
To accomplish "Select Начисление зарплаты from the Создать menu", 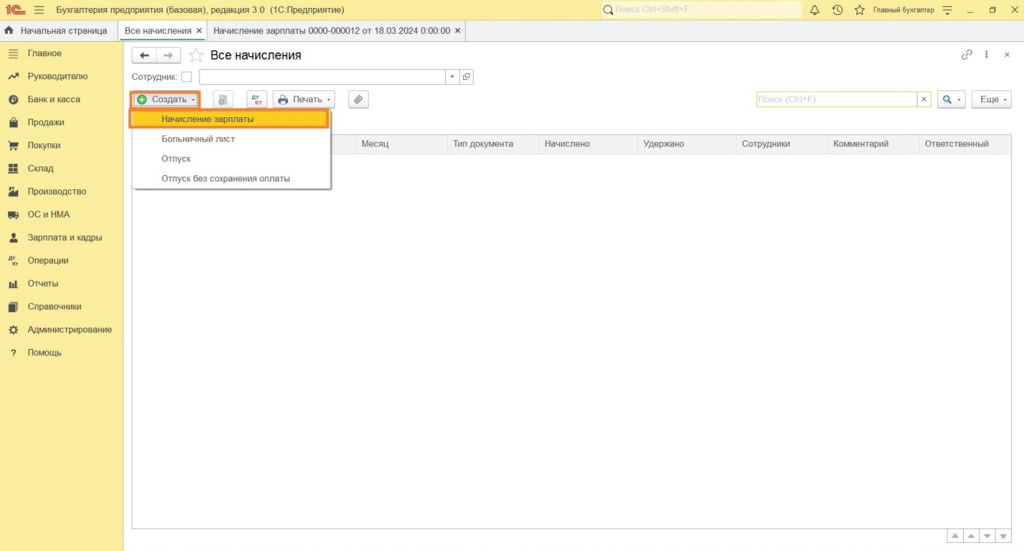I will pyautogui.click(x=207, y=119).
